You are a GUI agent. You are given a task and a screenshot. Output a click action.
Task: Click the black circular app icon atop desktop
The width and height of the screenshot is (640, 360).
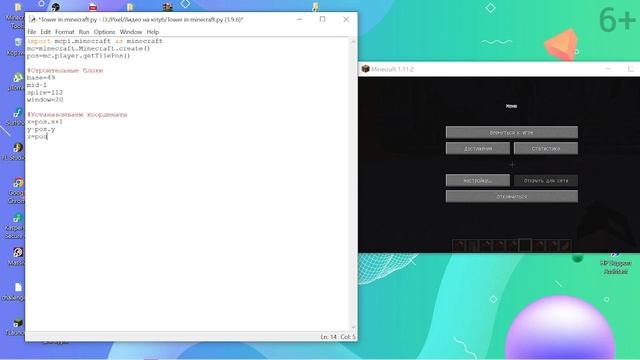click(56, 7)
